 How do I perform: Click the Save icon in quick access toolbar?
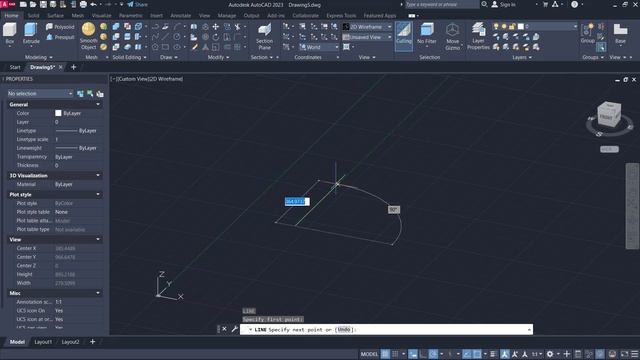tap(43, 4)
